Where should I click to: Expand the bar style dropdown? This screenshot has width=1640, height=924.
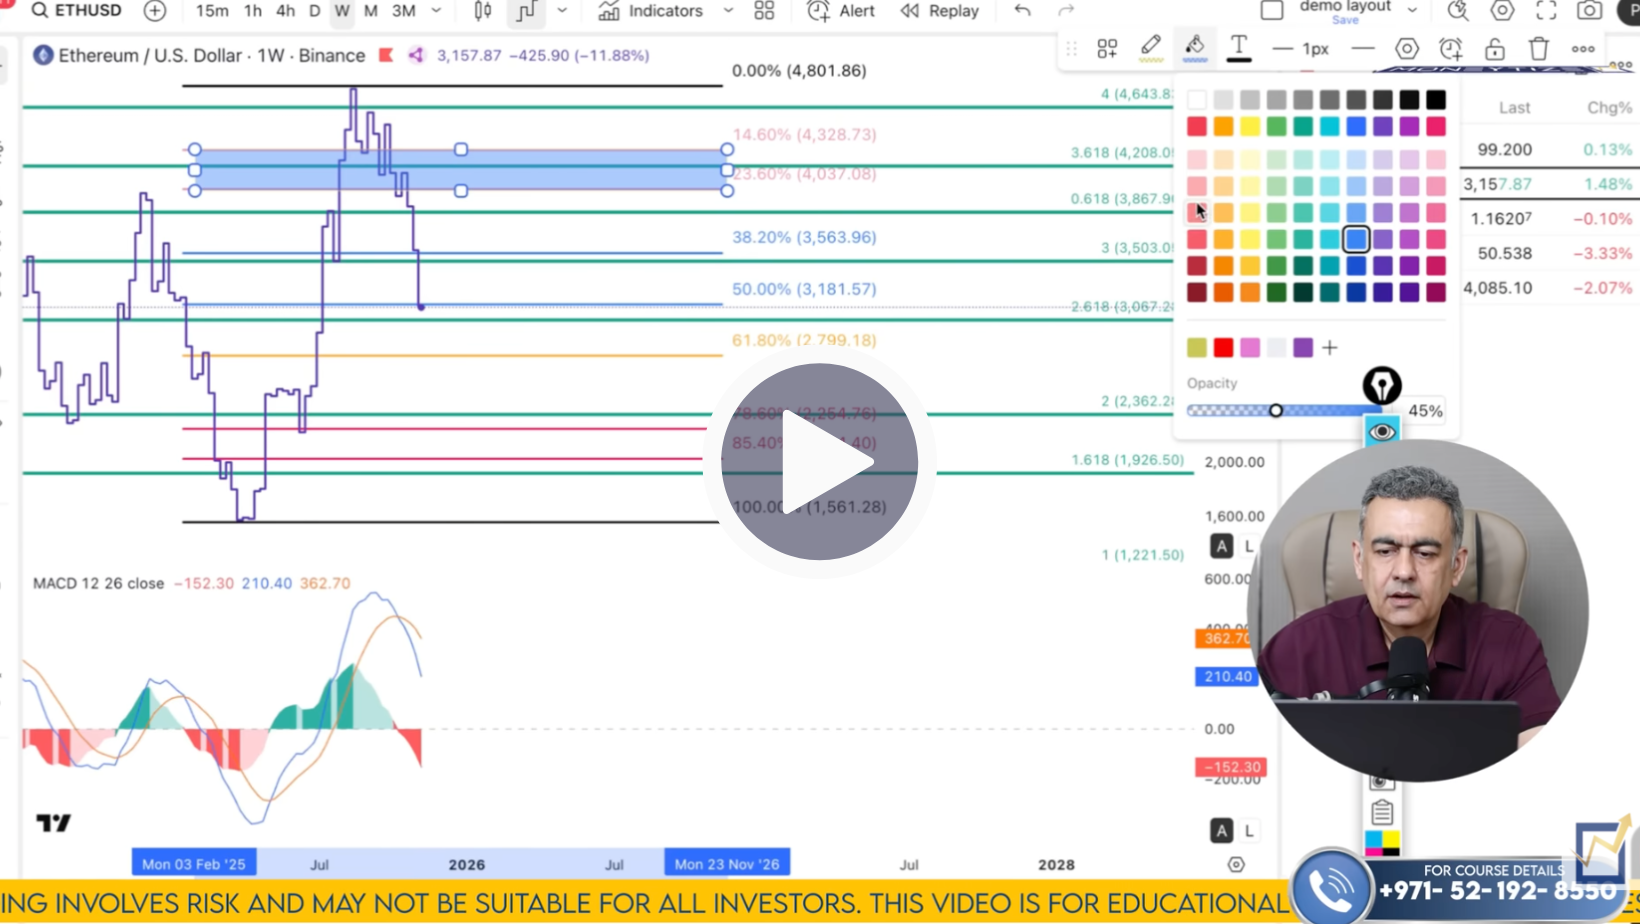coord(563,11)
